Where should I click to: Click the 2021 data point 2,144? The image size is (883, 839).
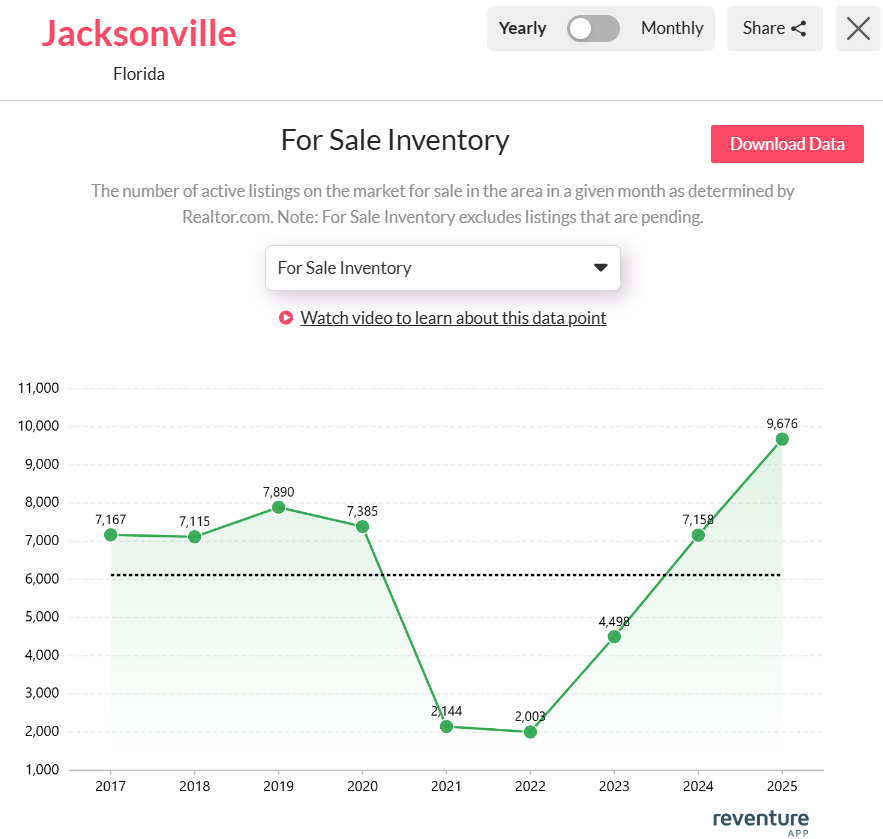coord(447,726)
